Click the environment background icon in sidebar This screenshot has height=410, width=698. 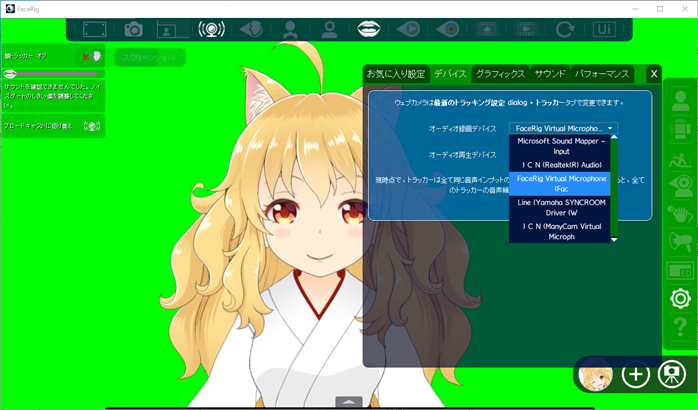[x=680, y=158]
